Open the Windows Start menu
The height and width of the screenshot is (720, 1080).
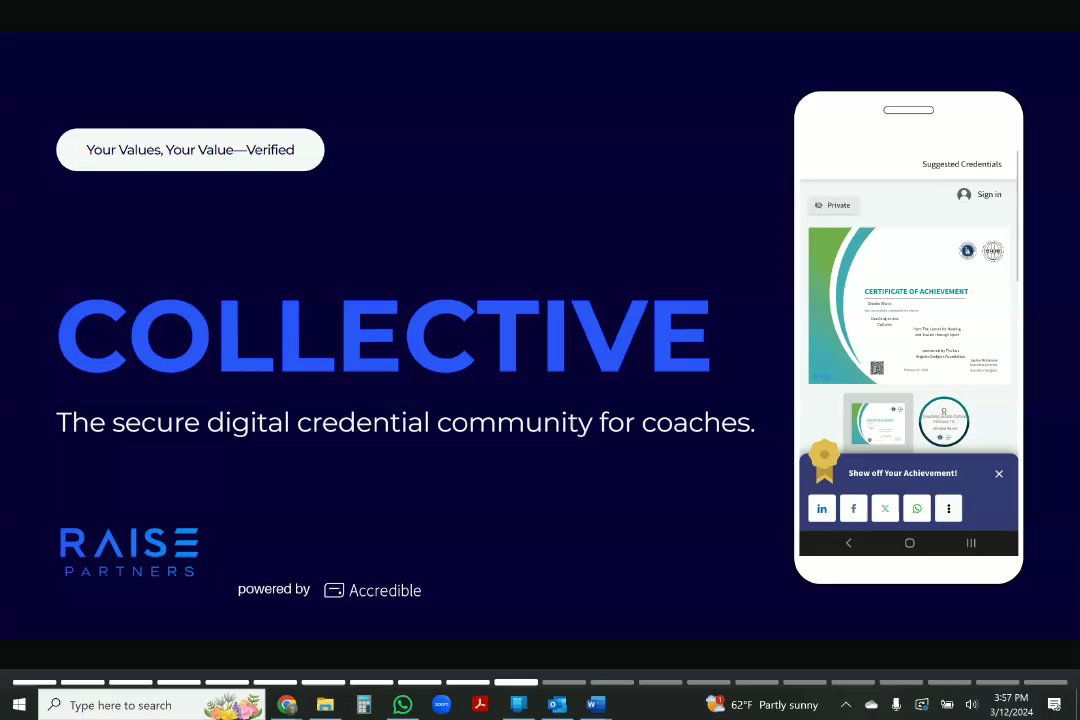[19, 705]
